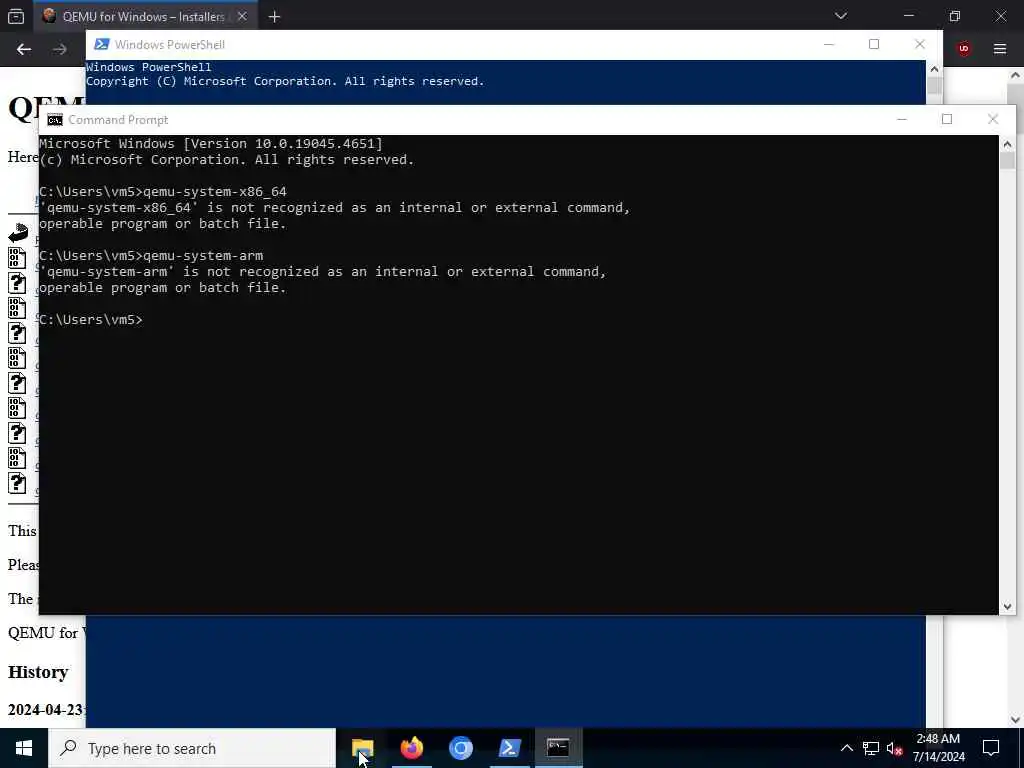Viewport: 1024px width, 768px height.
Task: Click the PowerShell scrollbar up arrow
Action: tap(934, 69)
